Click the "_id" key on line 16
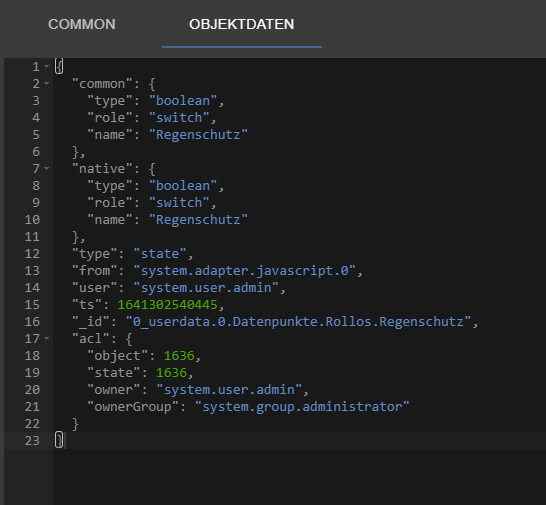546x505 pixels. click(x=91, y=321)
